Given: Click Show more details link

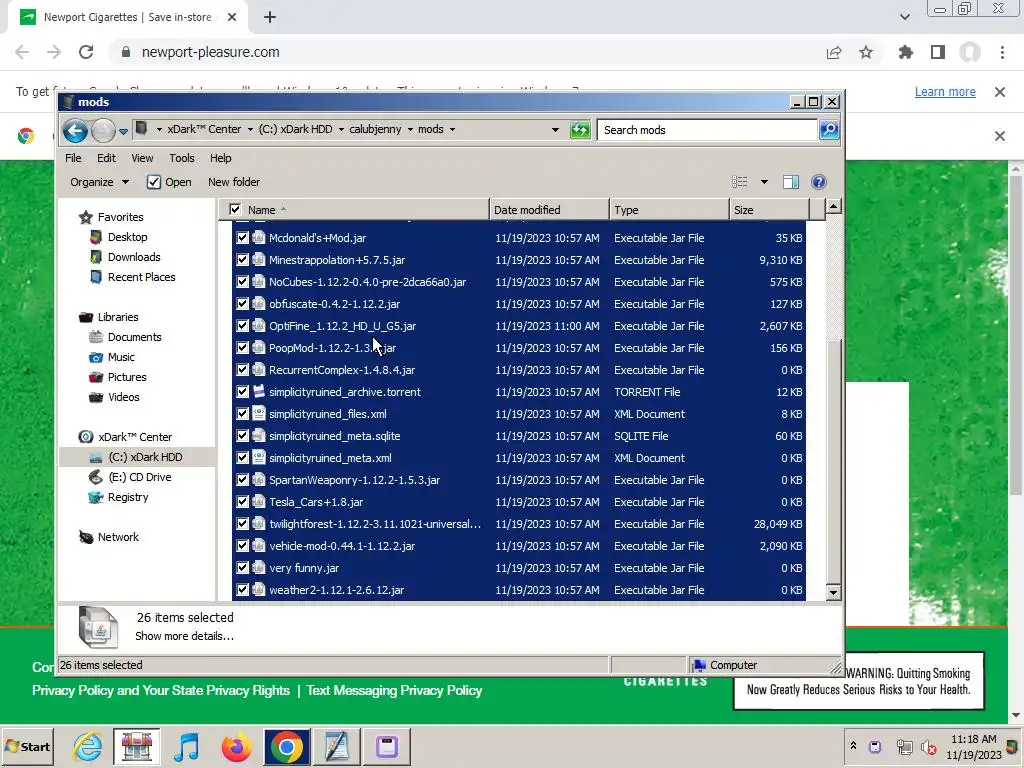Looking at the screenshot, I should click(x=184, y=636).
